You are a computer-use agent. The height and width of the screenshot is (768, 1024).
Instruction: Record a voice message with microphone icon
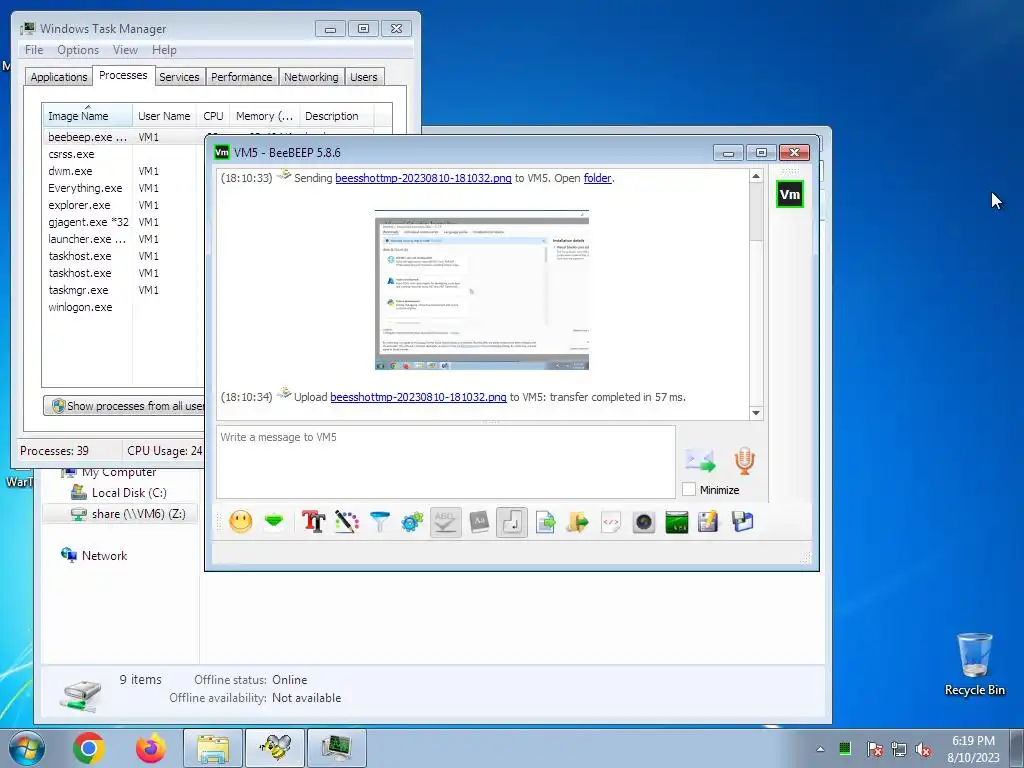pyautogui.click(x=744, y=460)
